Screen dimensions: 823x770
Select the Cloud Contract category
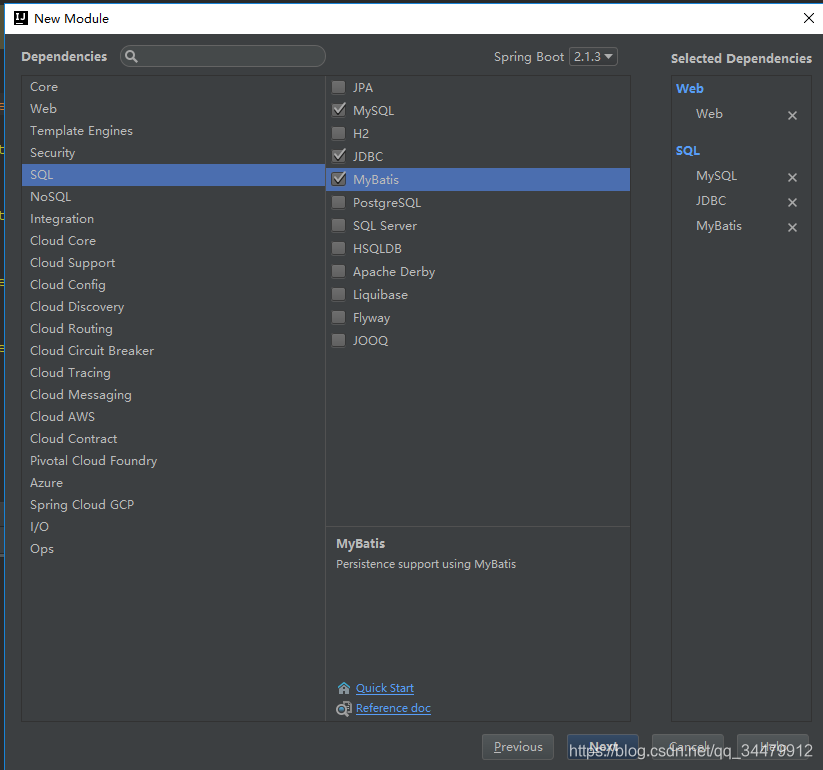coord(173,439)
